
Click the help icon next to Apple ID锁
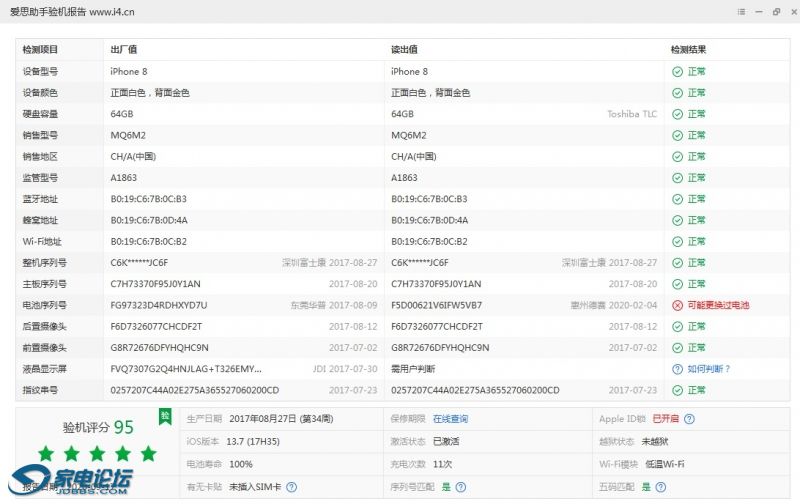click(x=689, y=419)
